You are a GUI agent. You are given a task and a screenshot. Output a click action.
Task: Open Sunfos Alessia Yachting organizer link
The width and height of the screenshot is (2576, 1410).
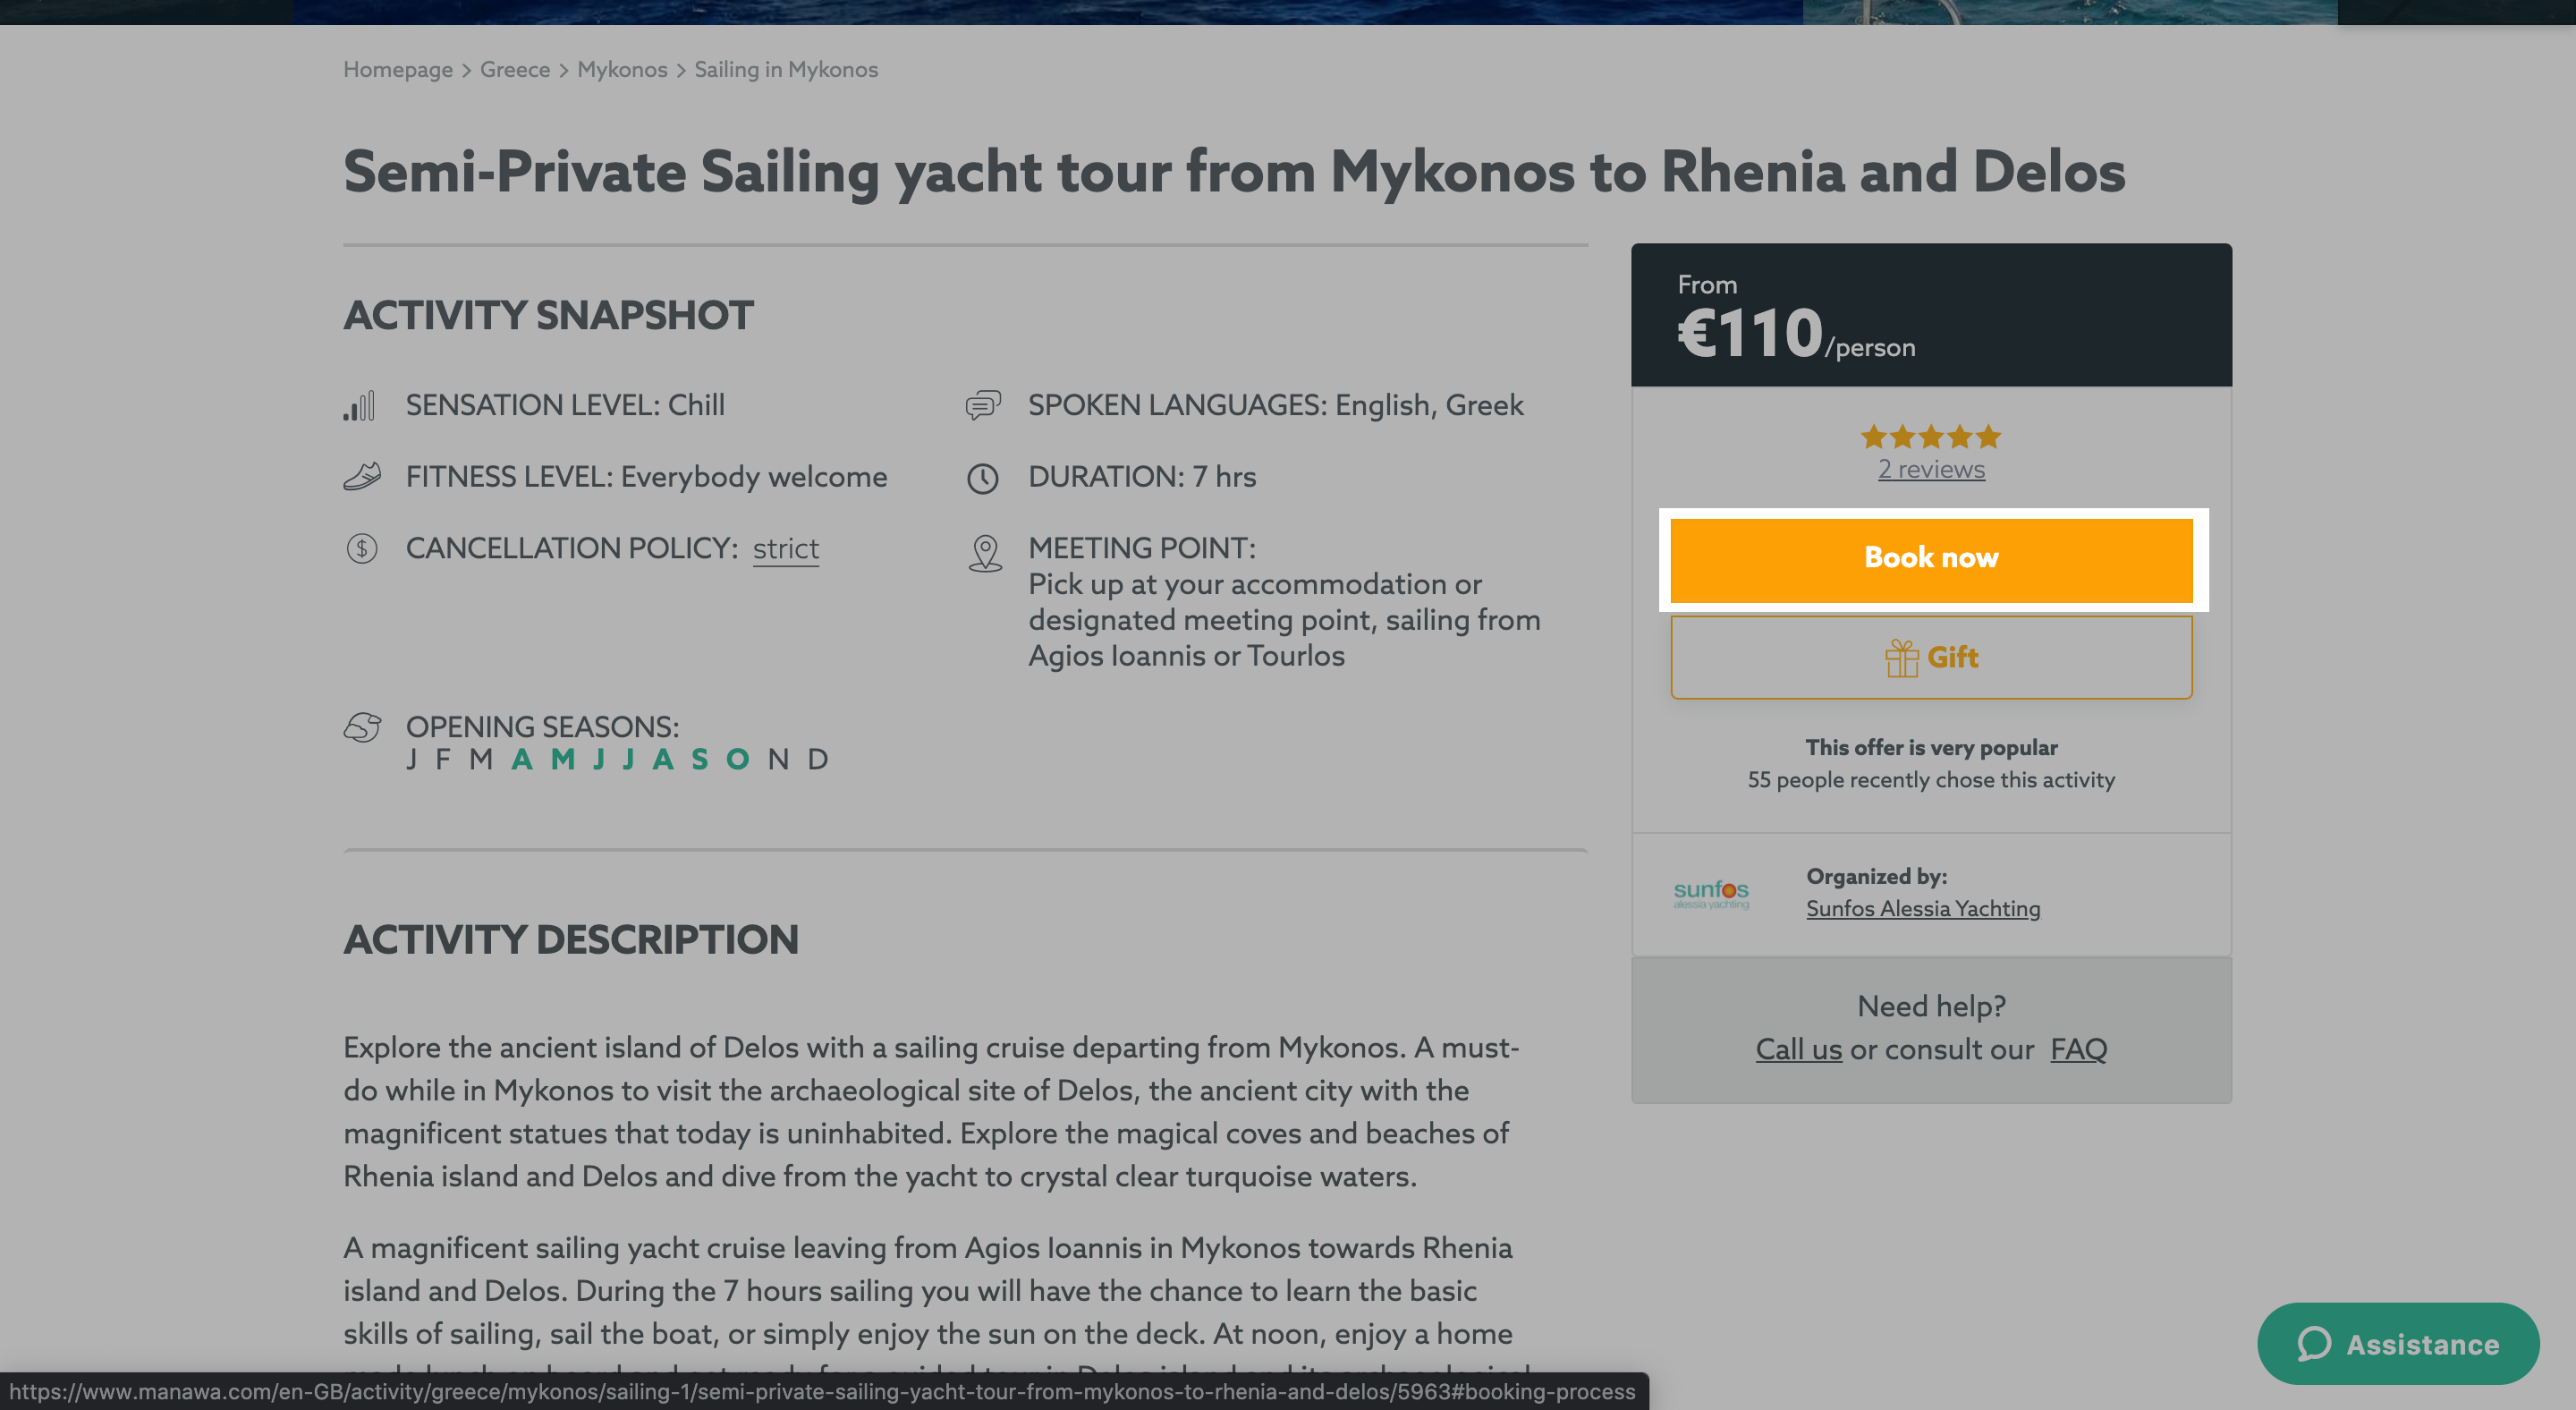point(1922,908)
